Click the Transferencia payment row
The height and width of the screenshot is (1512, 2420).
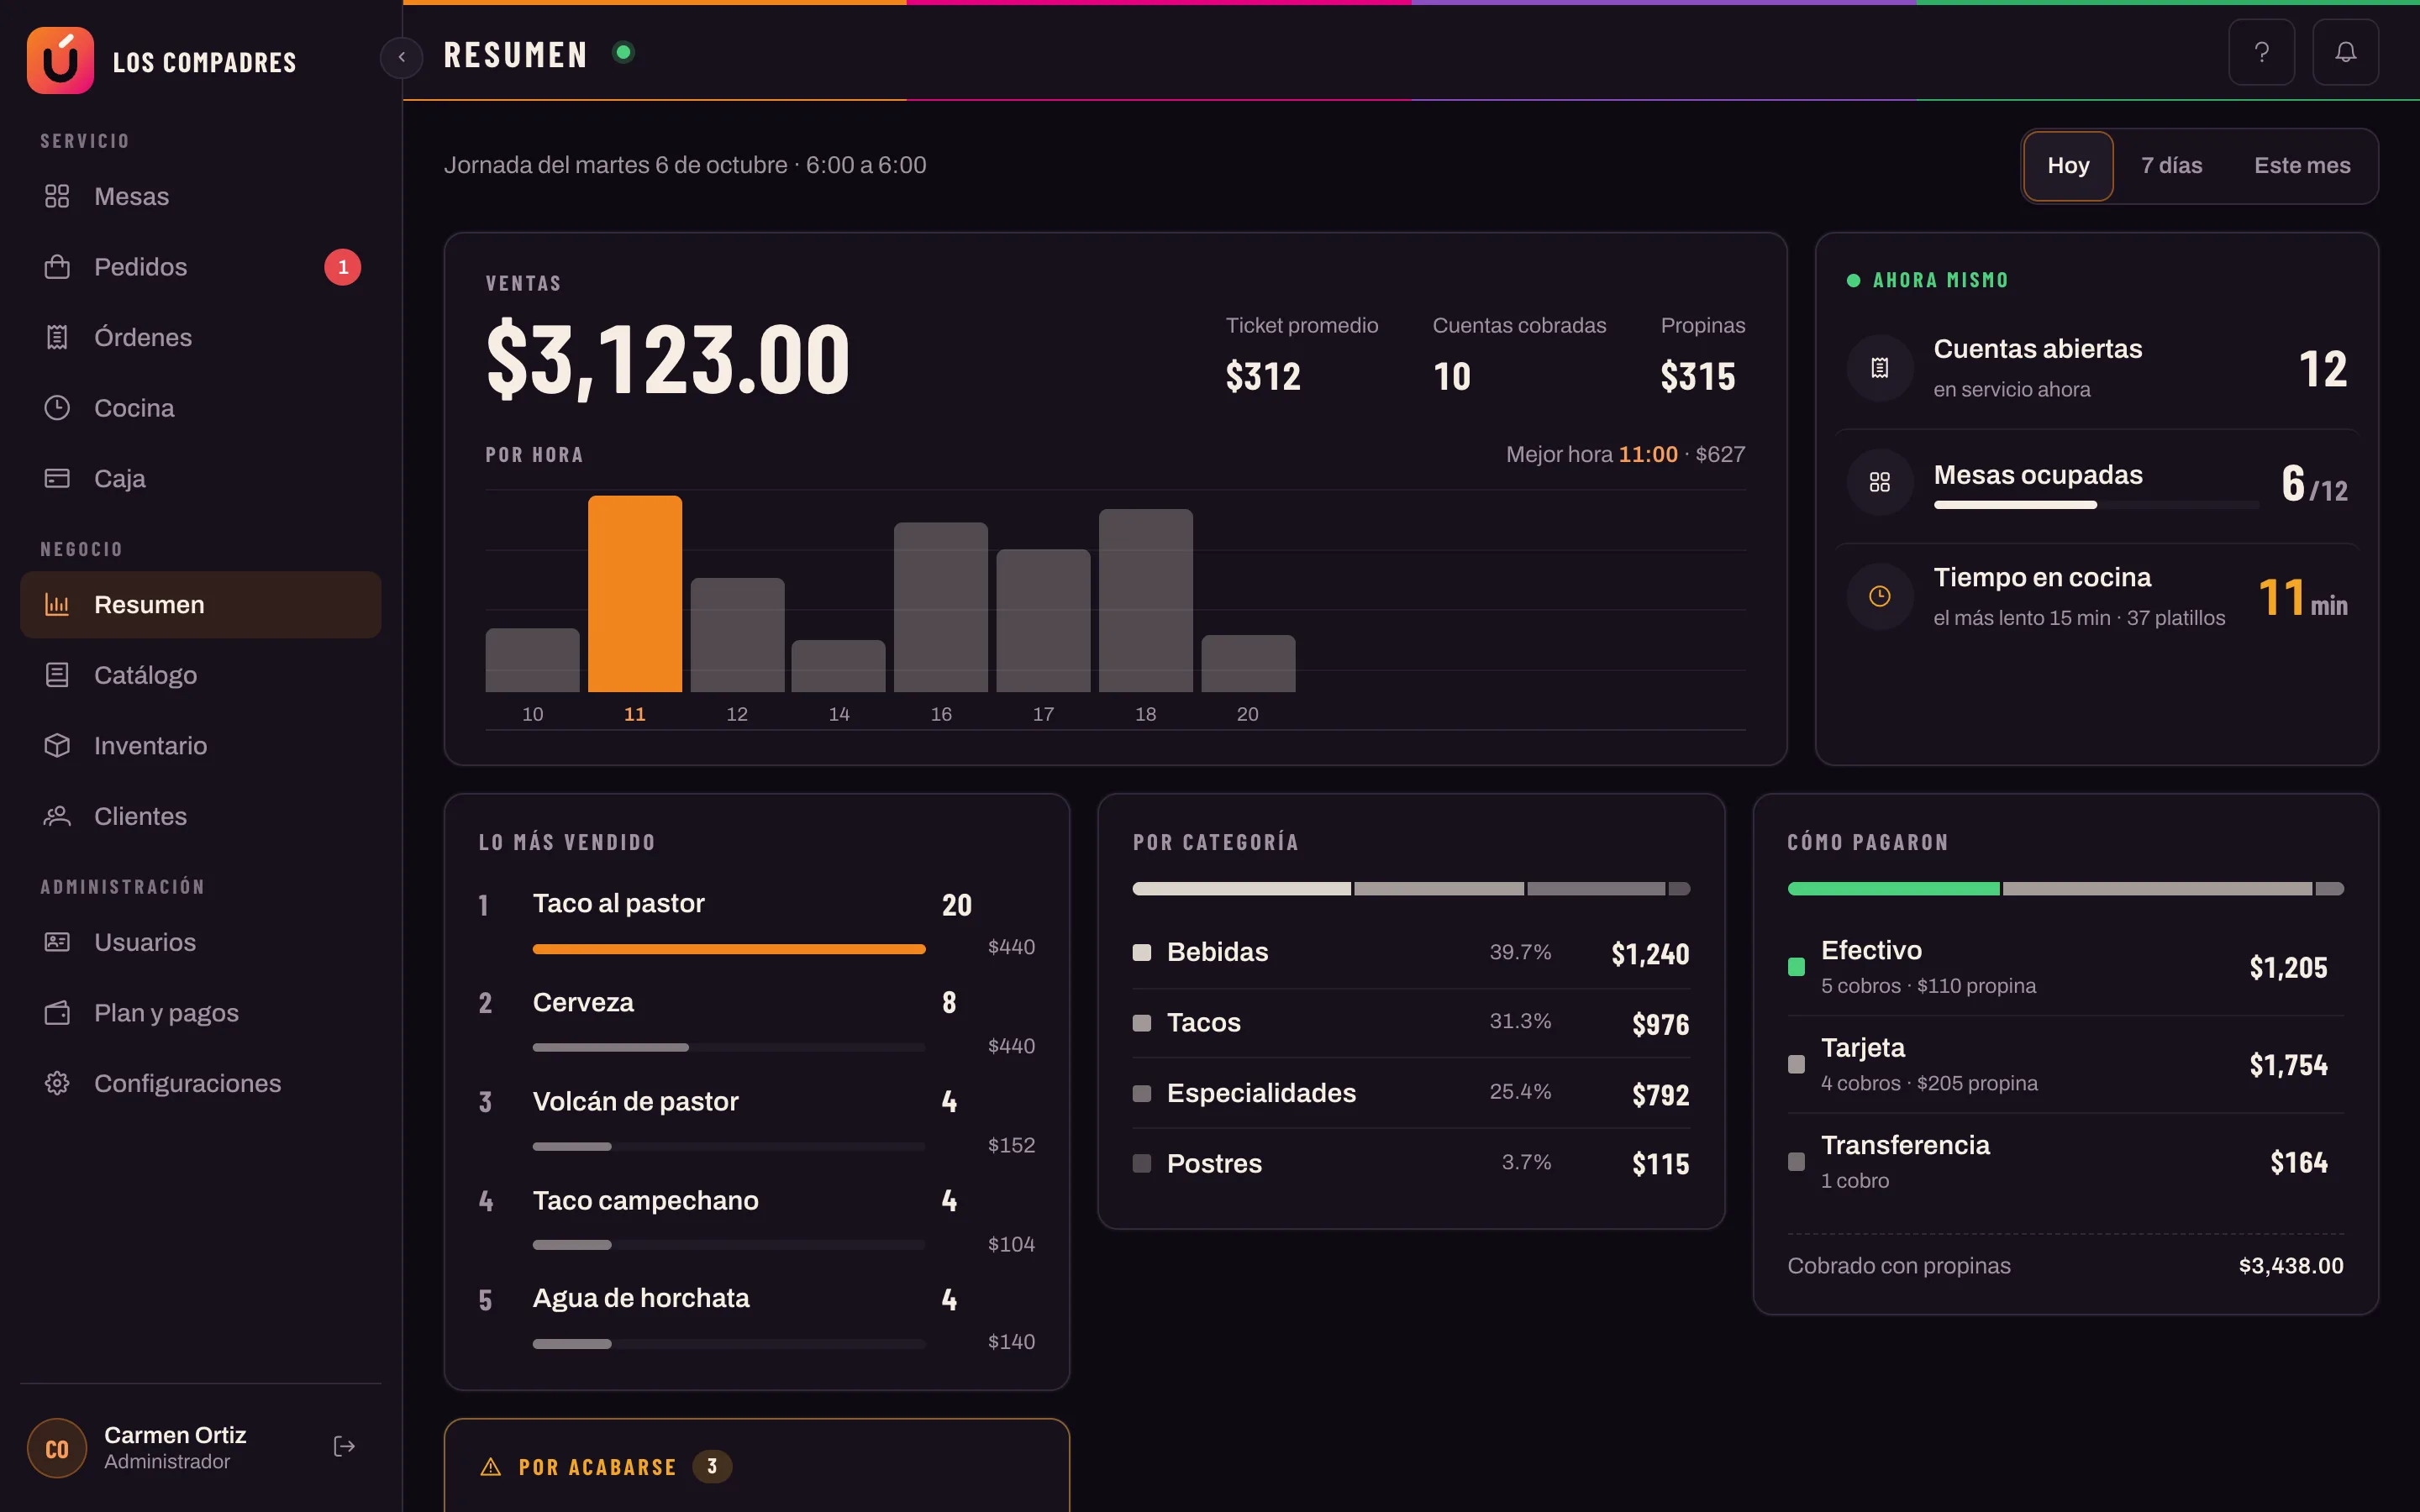click(2065, 1162)
